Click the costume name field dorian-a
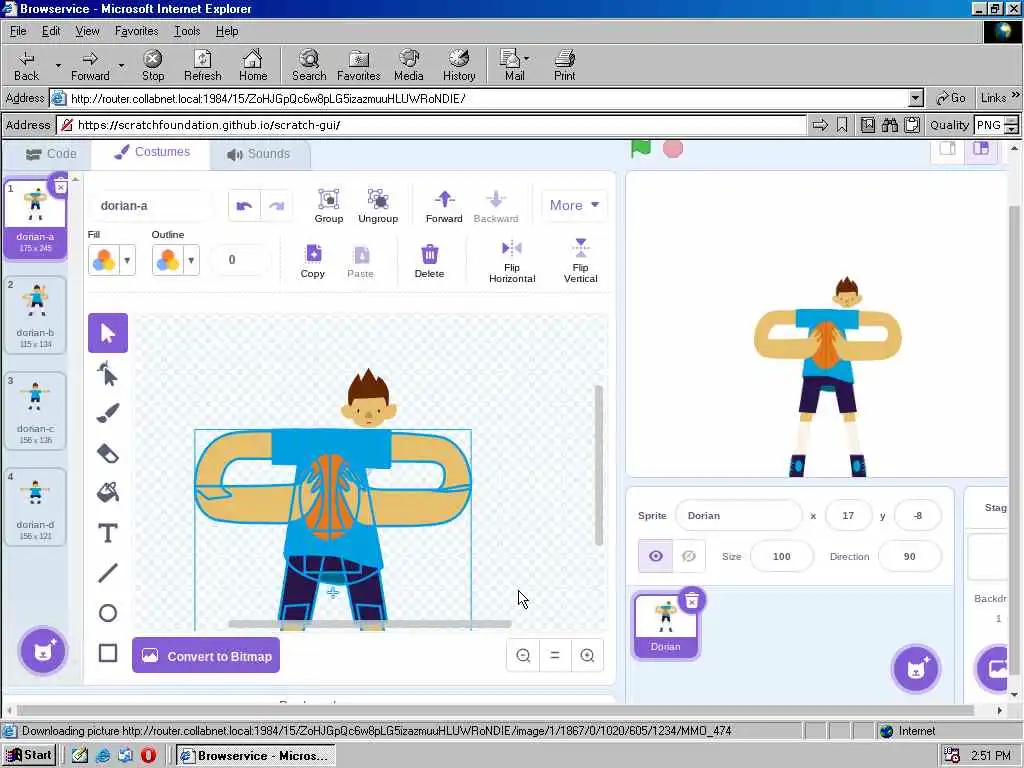1024x768 pixels. 152,206
